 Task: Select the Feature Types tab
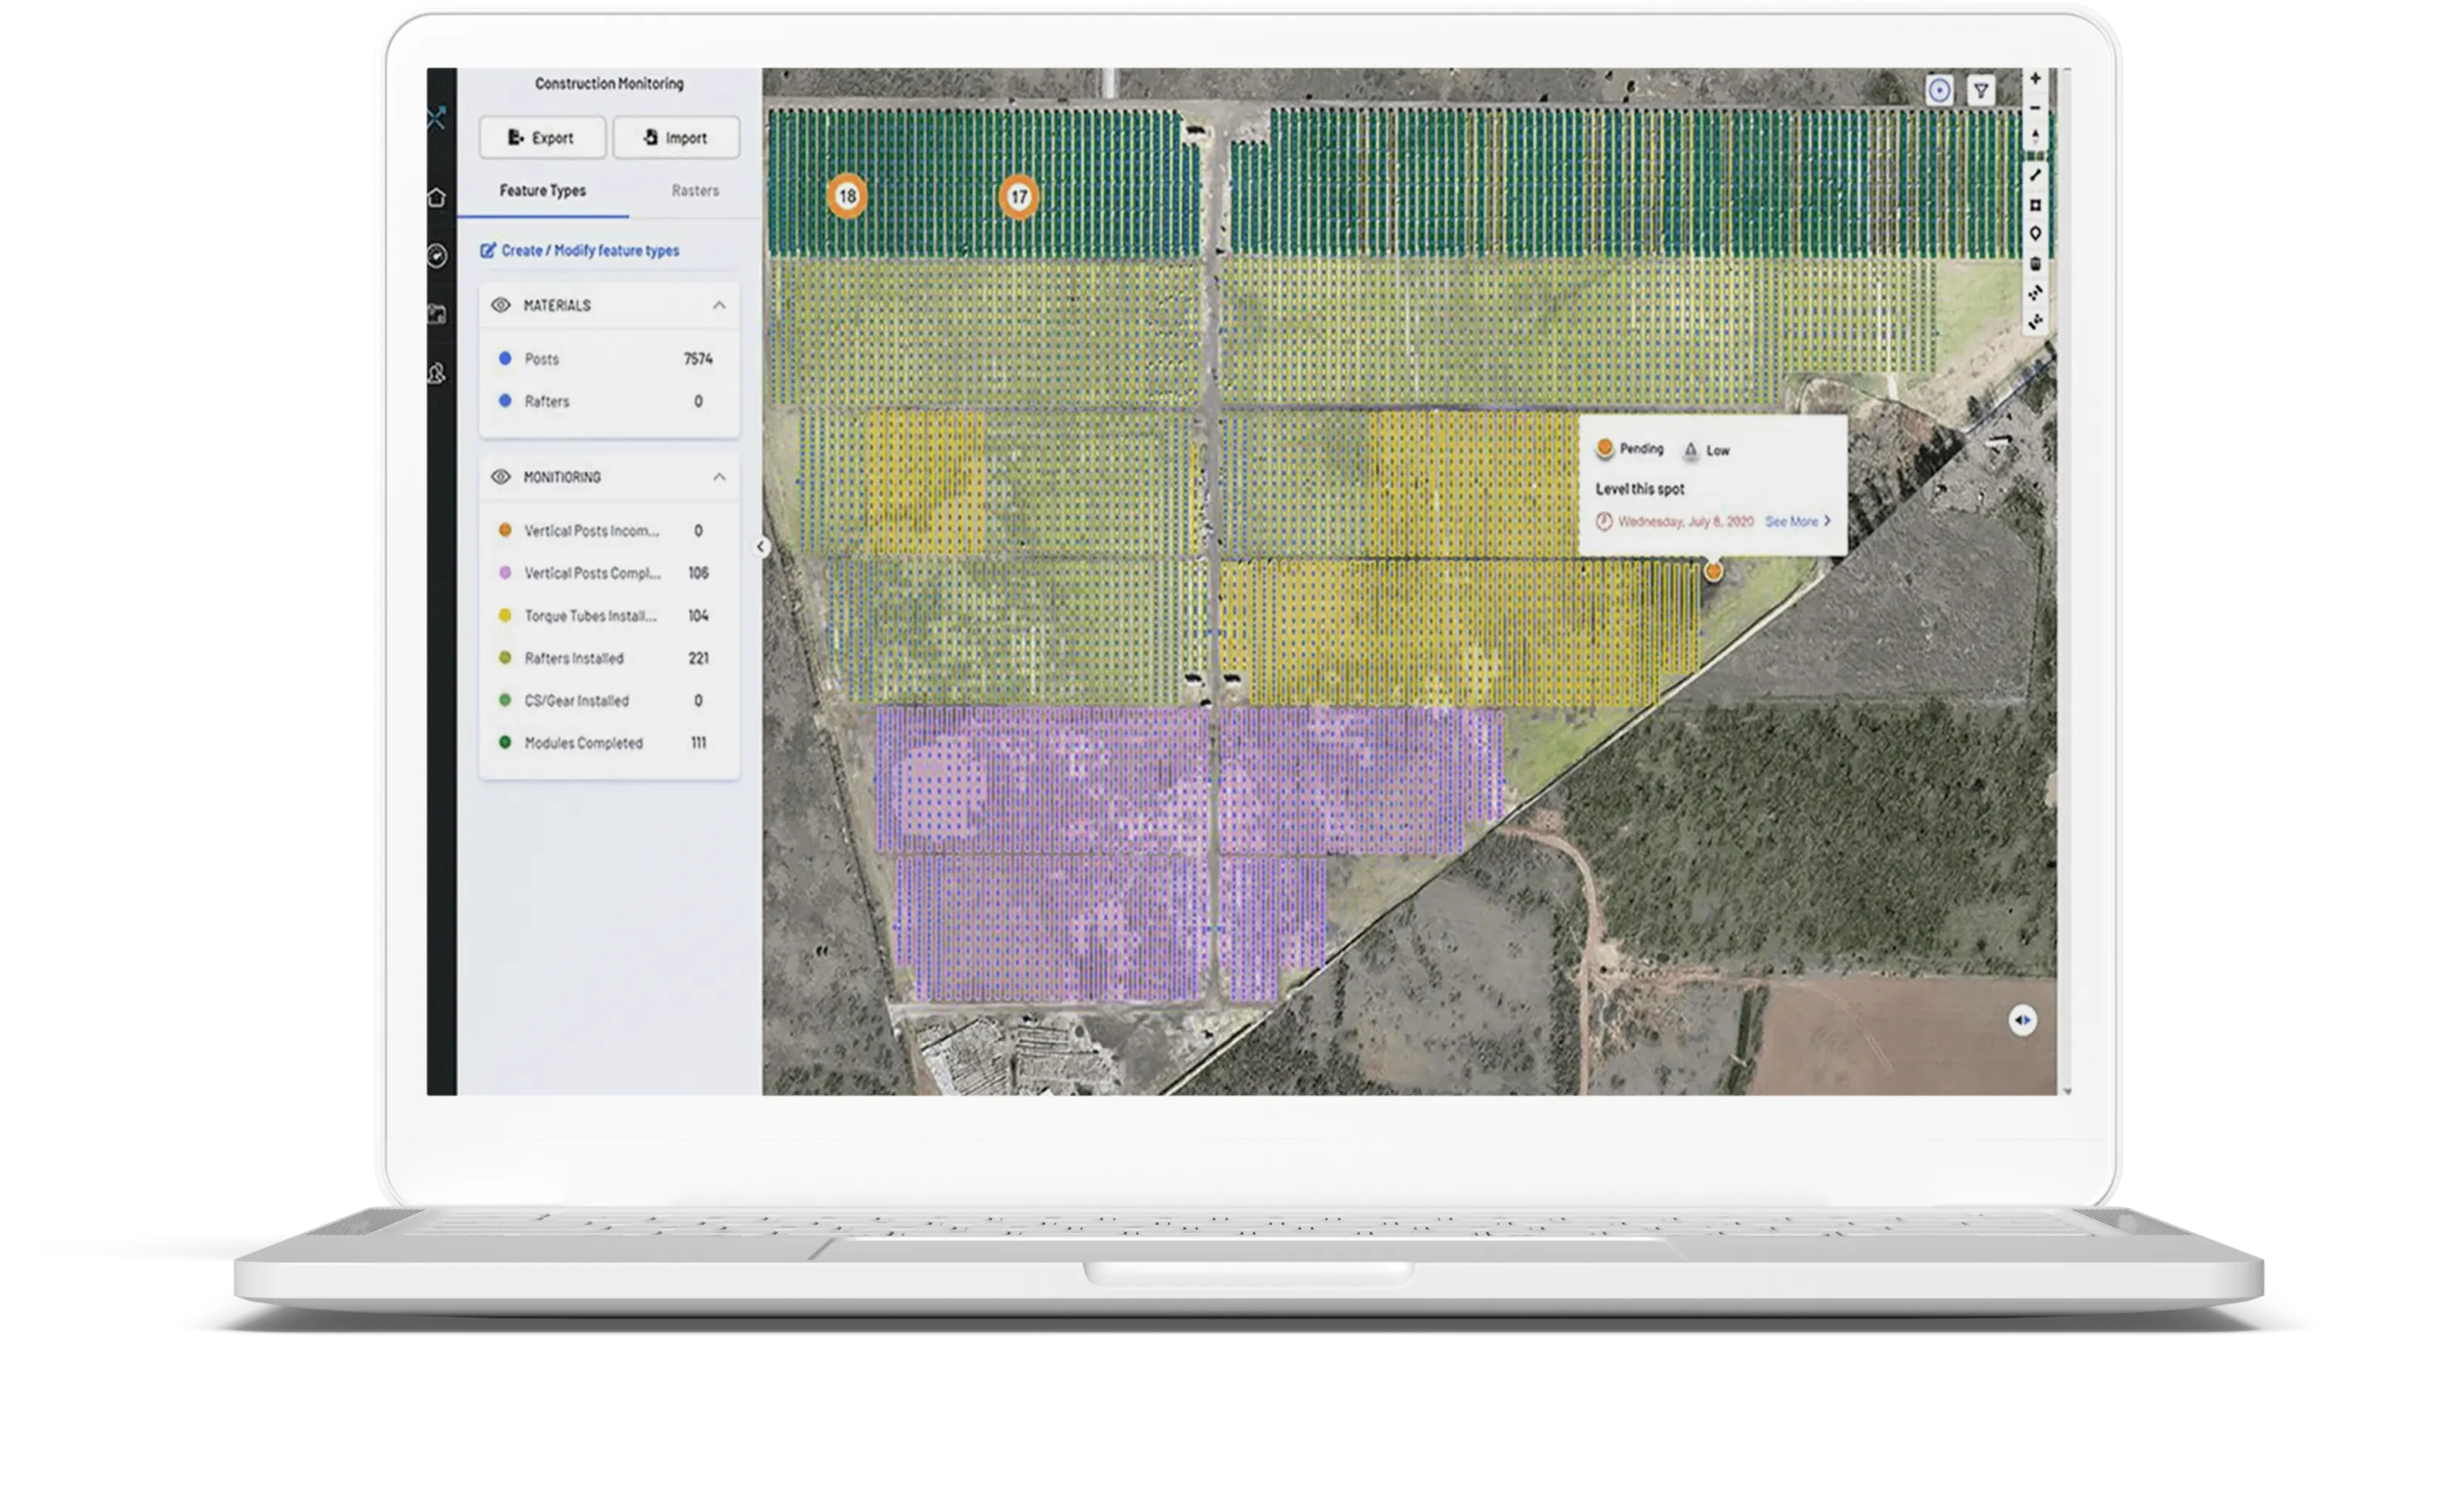point(543,190)
